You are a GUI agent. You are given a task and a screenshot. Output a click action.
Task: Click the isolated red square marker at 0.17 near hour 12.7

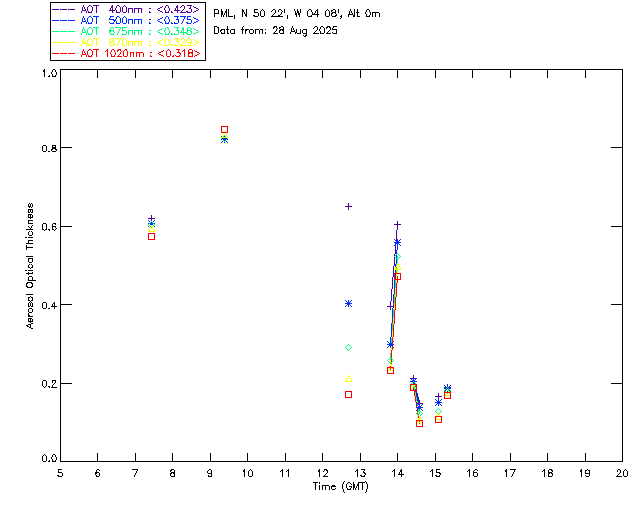(x=348, y=394)
